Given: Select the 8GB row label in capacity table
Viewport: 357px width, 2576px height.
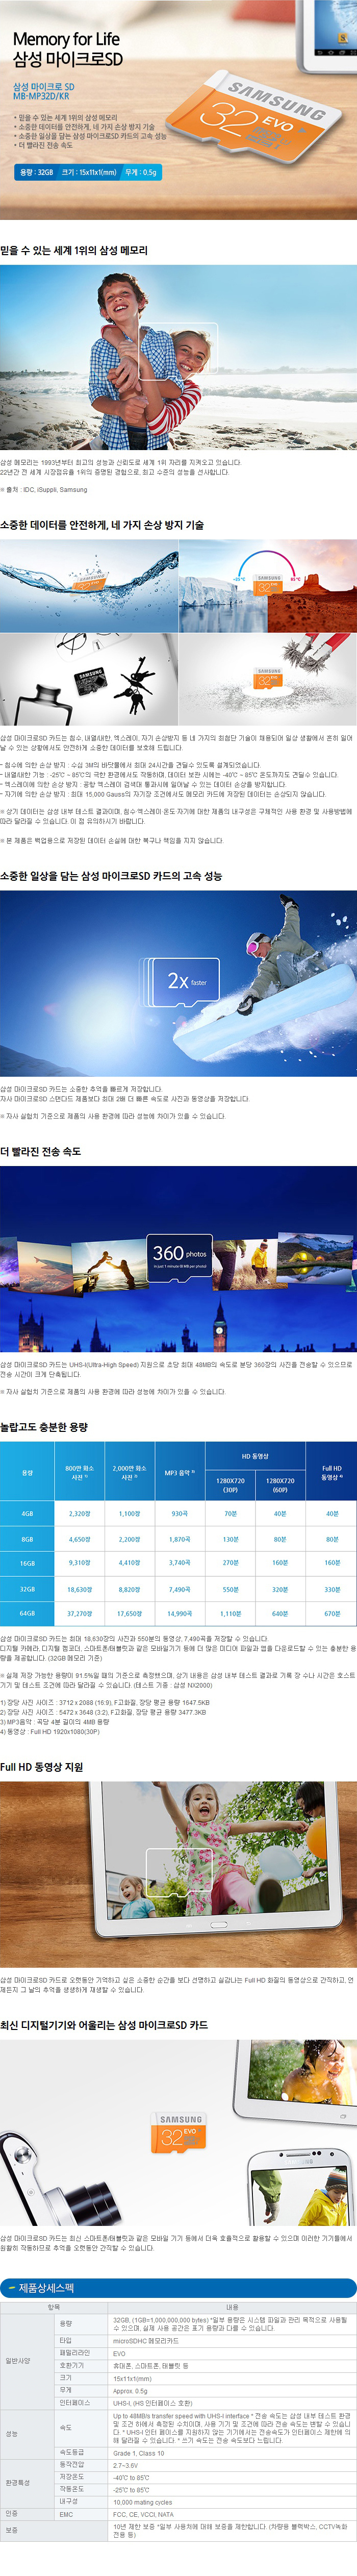Looking at the screenshot, I should click(x=27, y=1539).
